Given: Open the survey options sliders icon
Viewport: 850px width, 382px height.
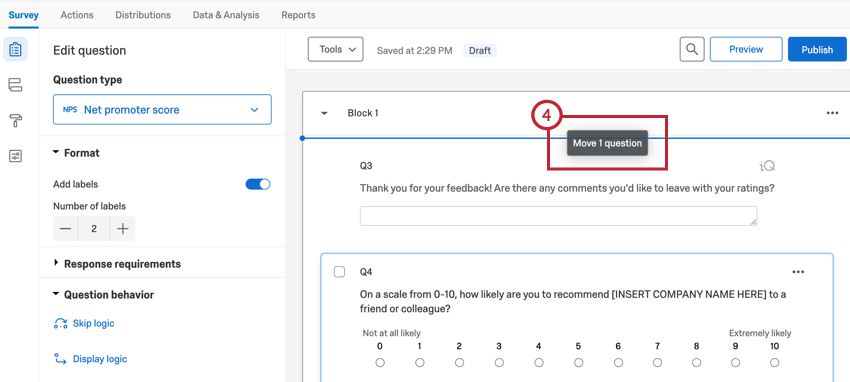Looking at the screenshot, I should [15, 156].
